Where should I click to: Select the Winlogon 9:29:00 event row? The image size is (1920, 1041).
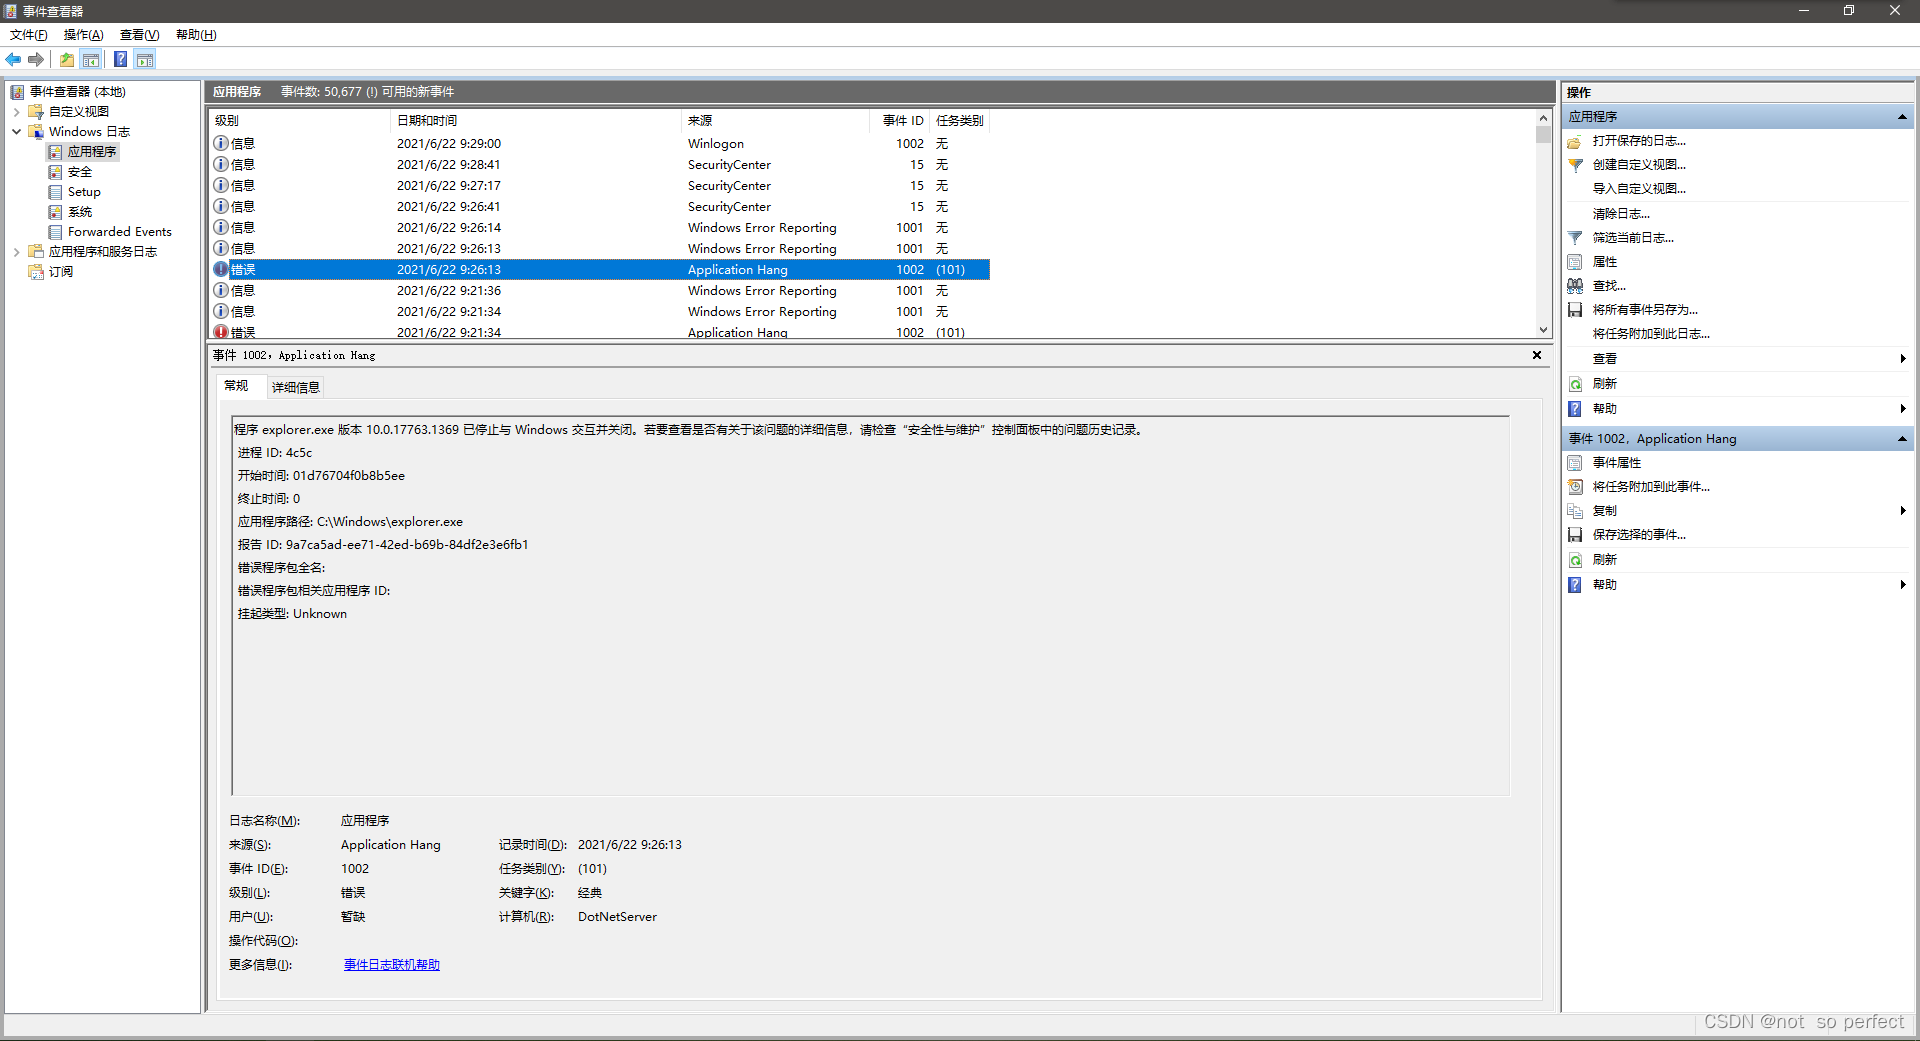coord(600,144)
